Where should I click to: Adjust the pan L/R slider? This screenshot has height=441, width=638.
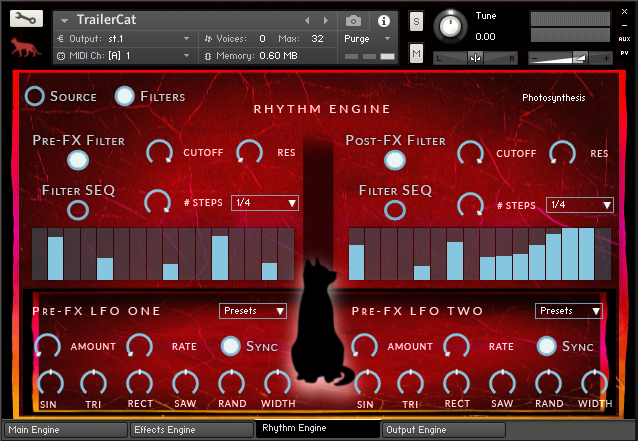475,58
